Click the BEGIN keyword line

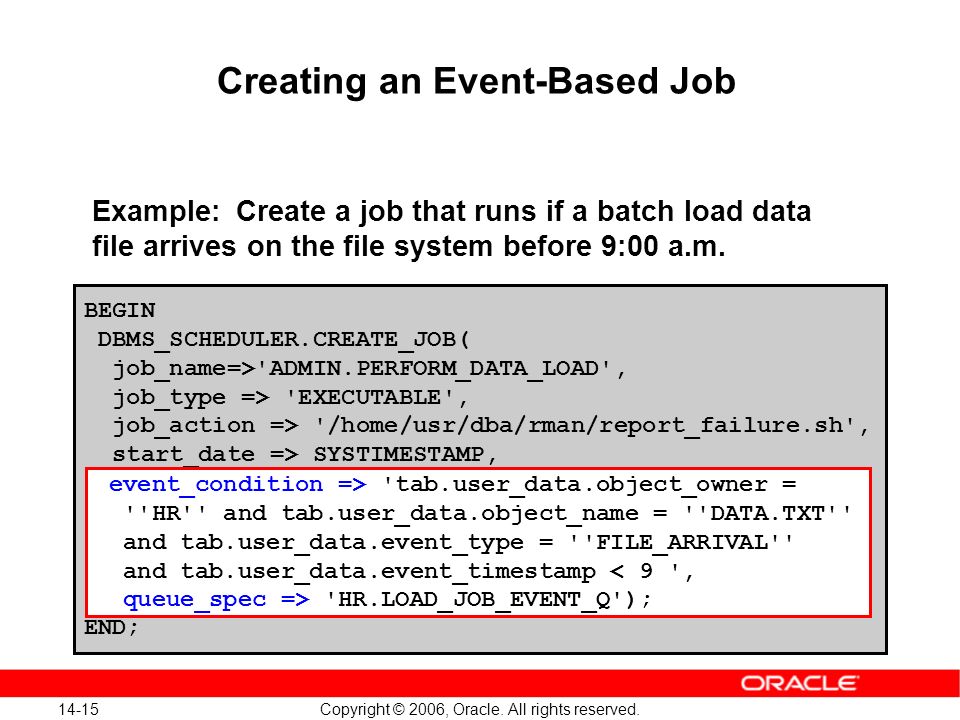coord(120,310)
